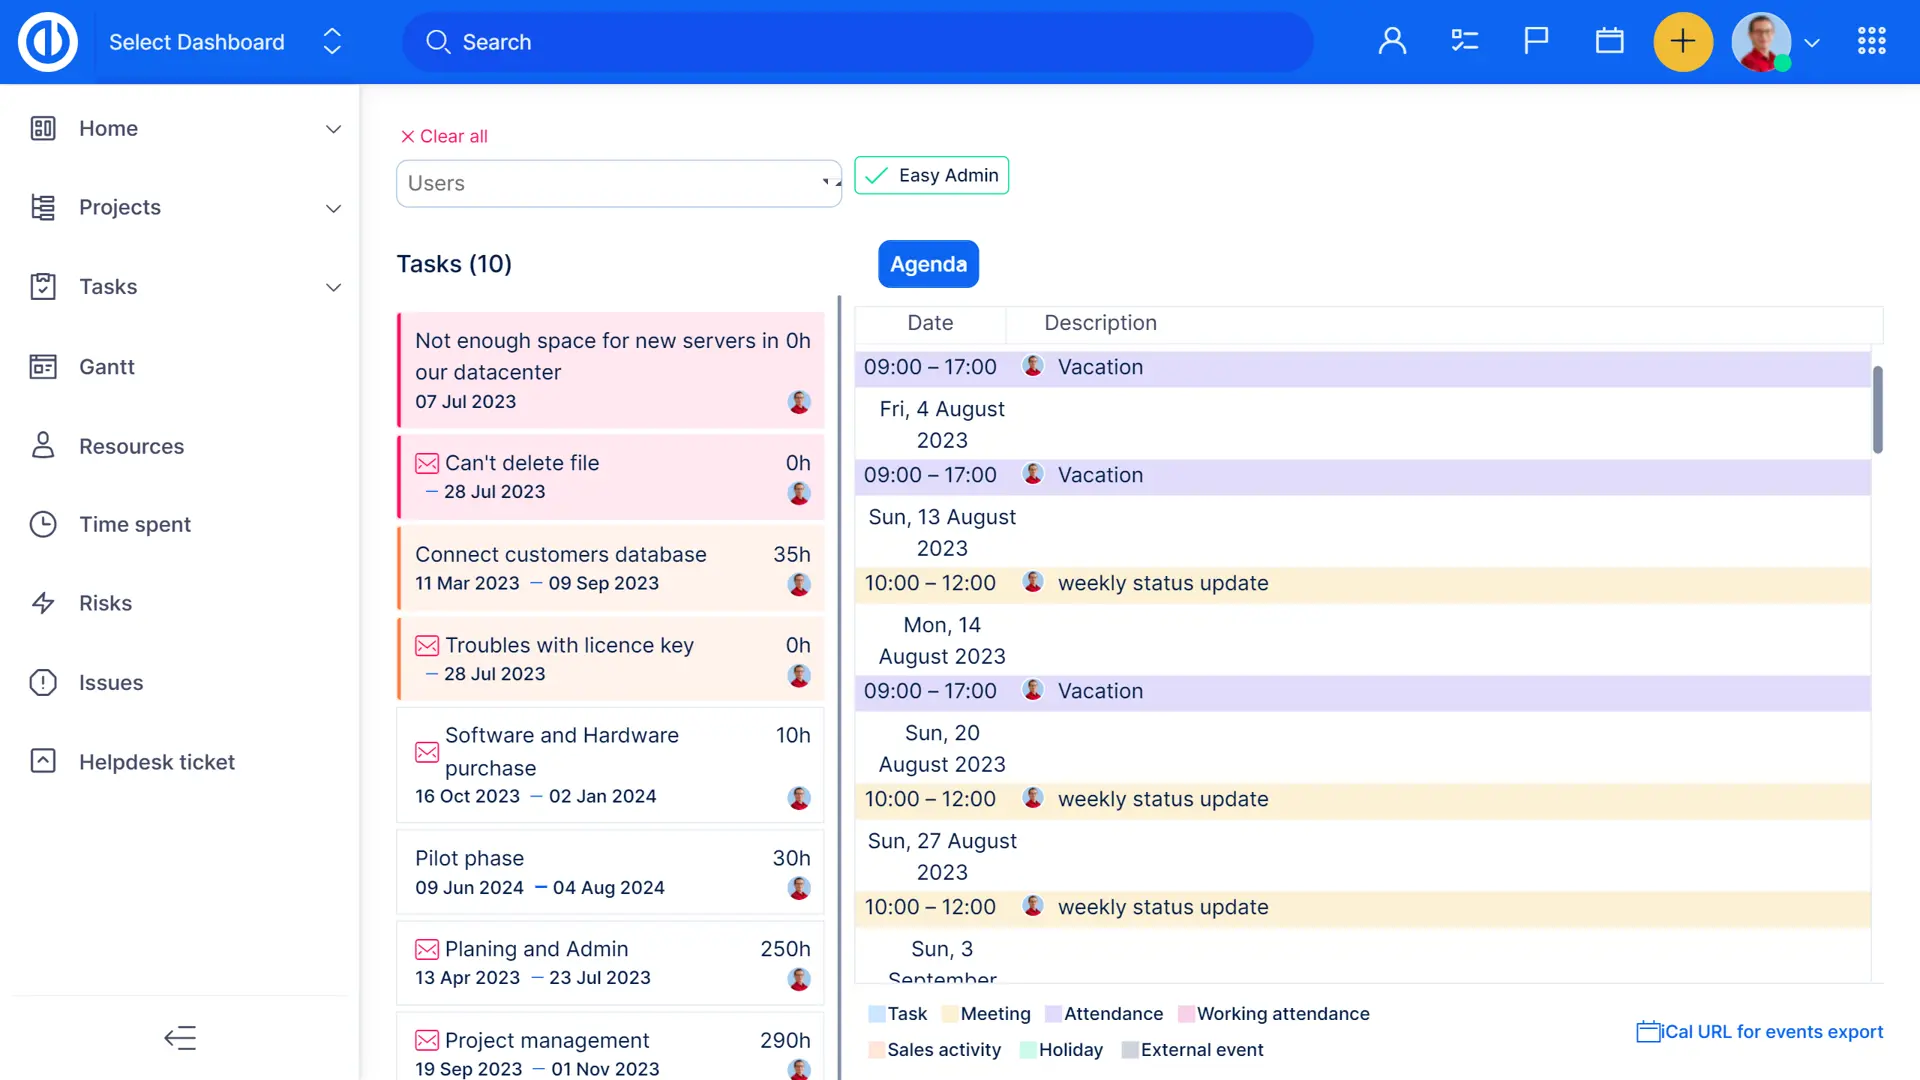
Task: Switch to the Agenda tab
Action: point(928,264)
